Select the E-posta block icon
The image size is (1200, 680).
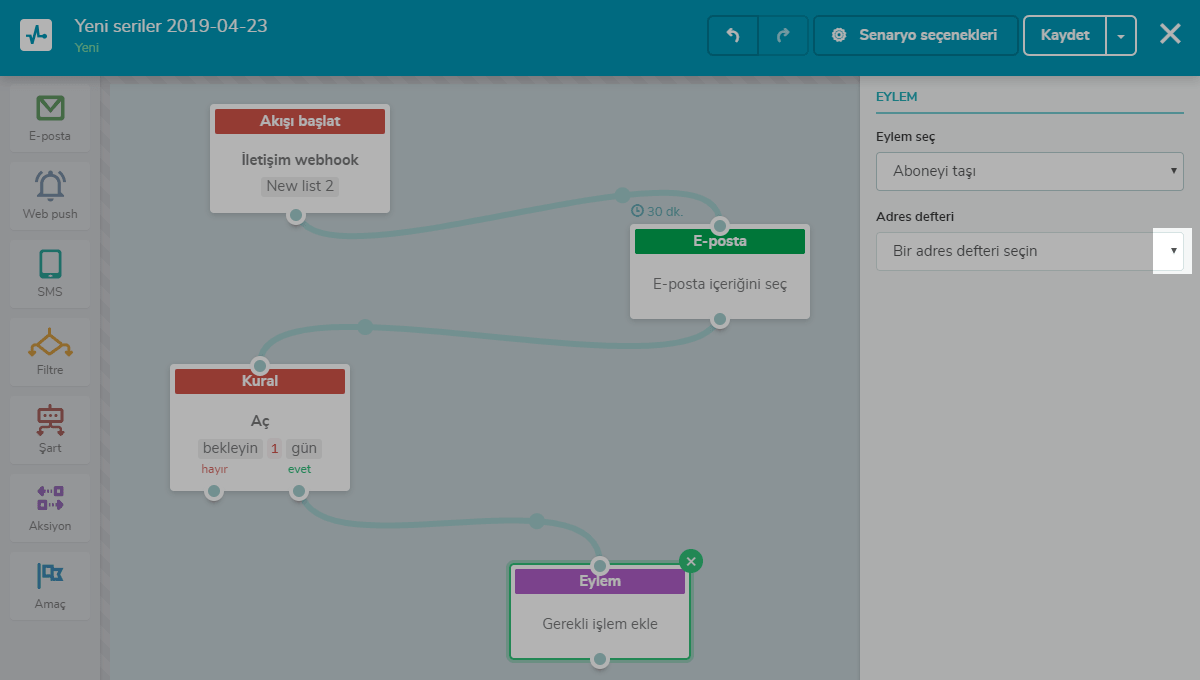coord(50,108)
